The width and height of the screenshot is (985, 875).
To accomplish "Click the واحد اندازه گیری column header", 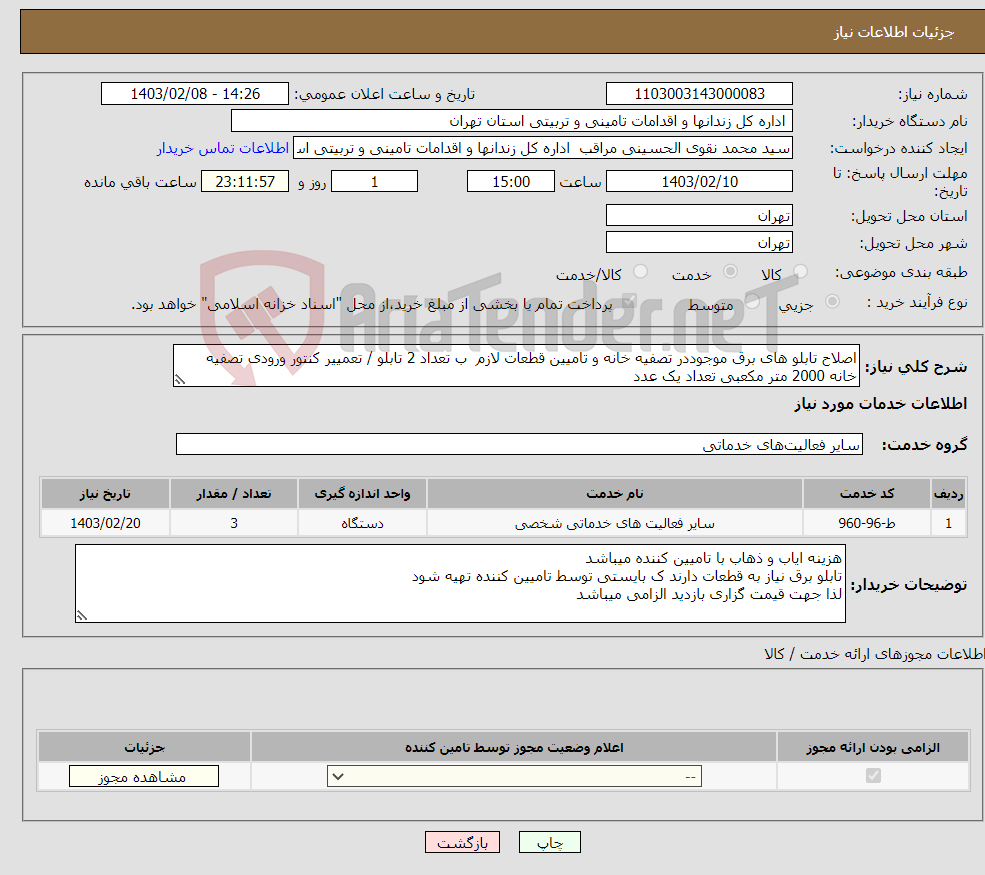I will point(362,494).
